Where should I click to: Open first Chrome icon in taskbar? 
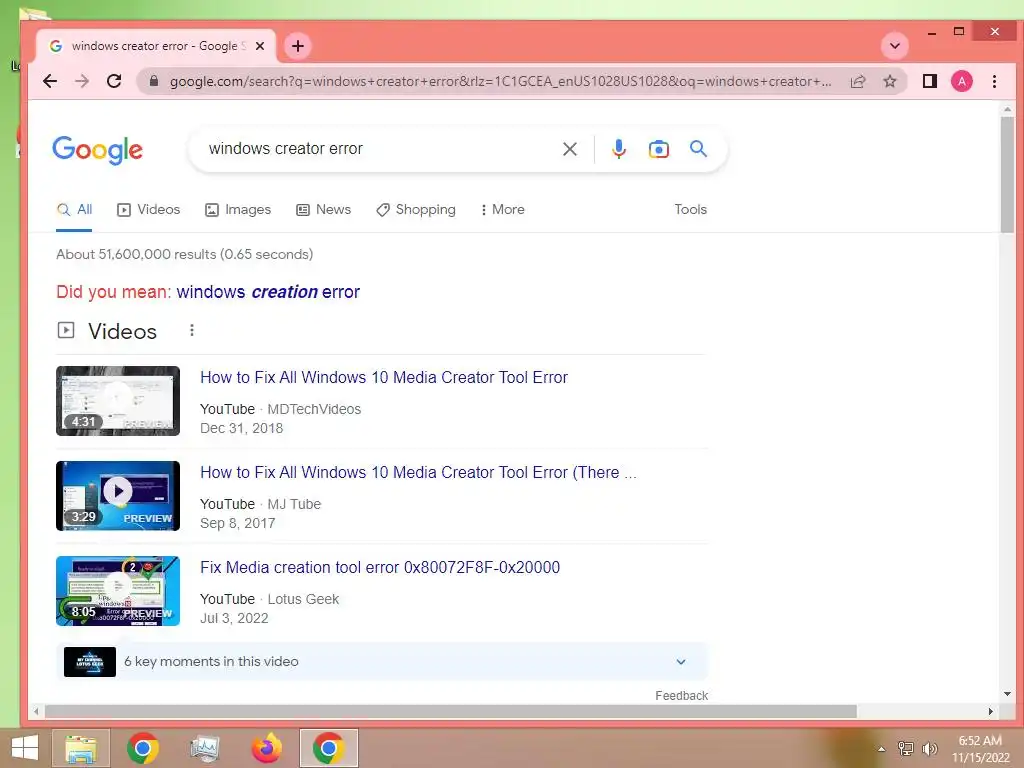143,748
